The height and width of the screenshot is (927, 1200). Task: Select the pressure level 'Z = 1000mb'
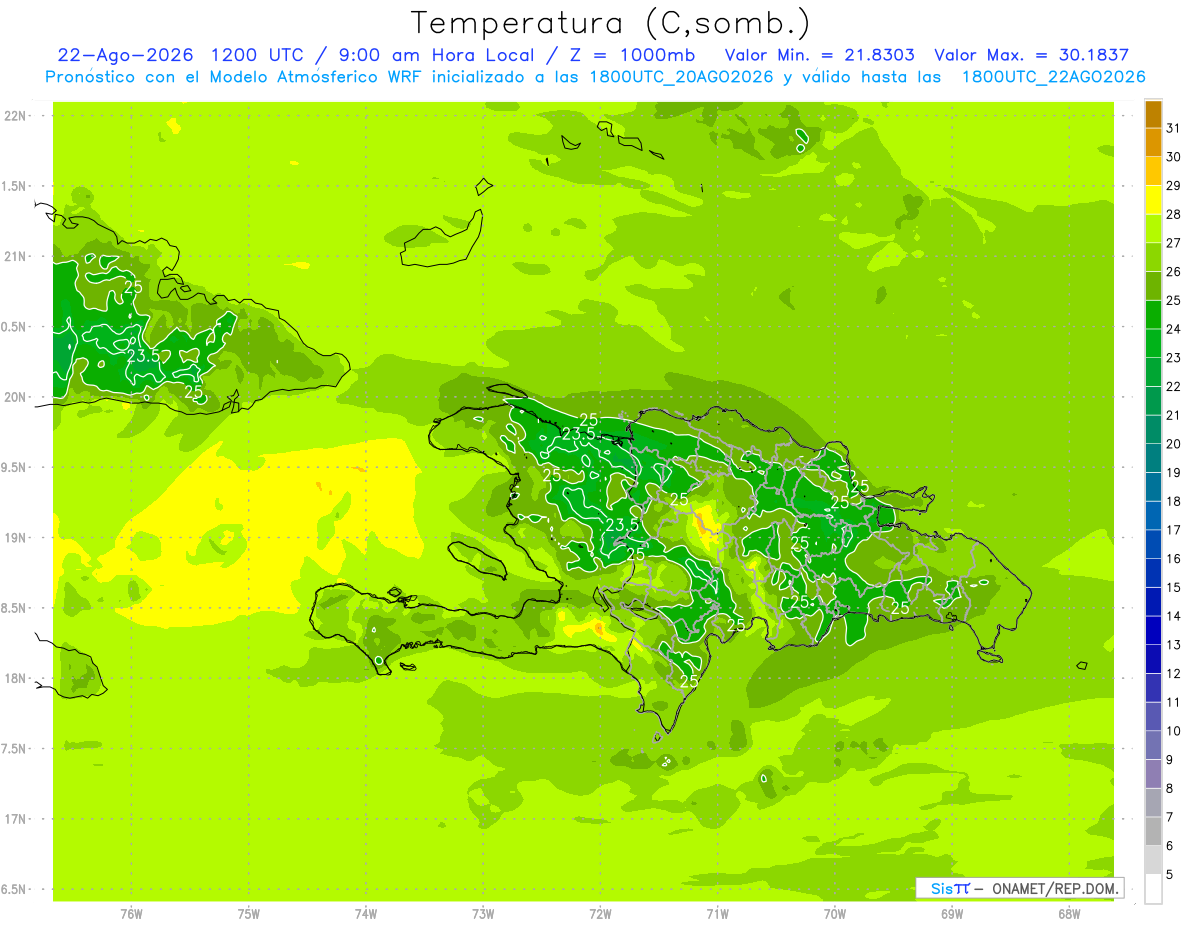coord(634,55)
